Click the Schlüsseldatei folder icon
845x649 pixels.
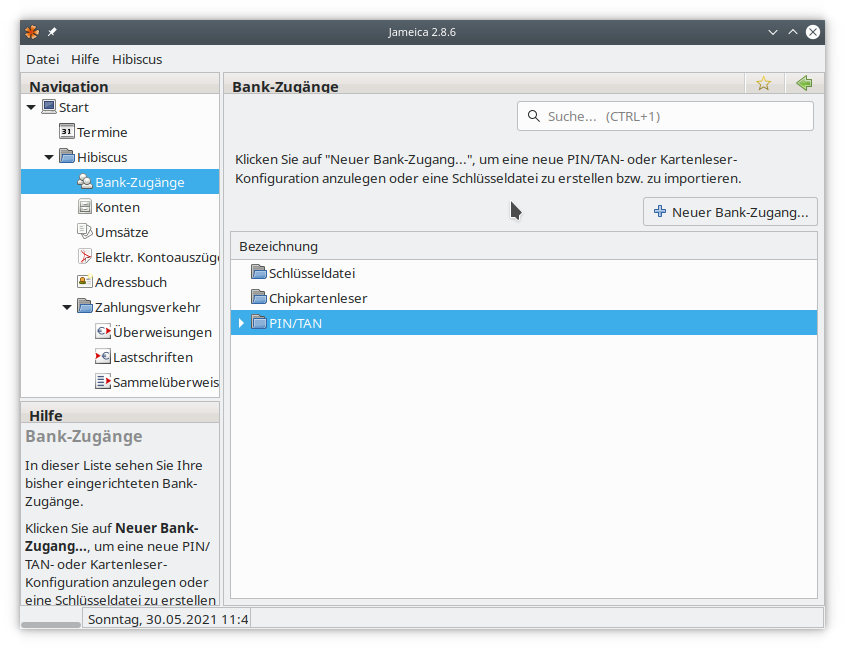pos(259,272)
